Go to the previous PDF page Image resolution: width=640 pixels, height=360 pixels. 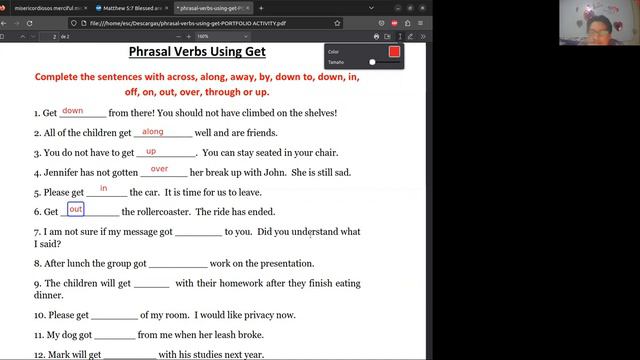(23, 36)
